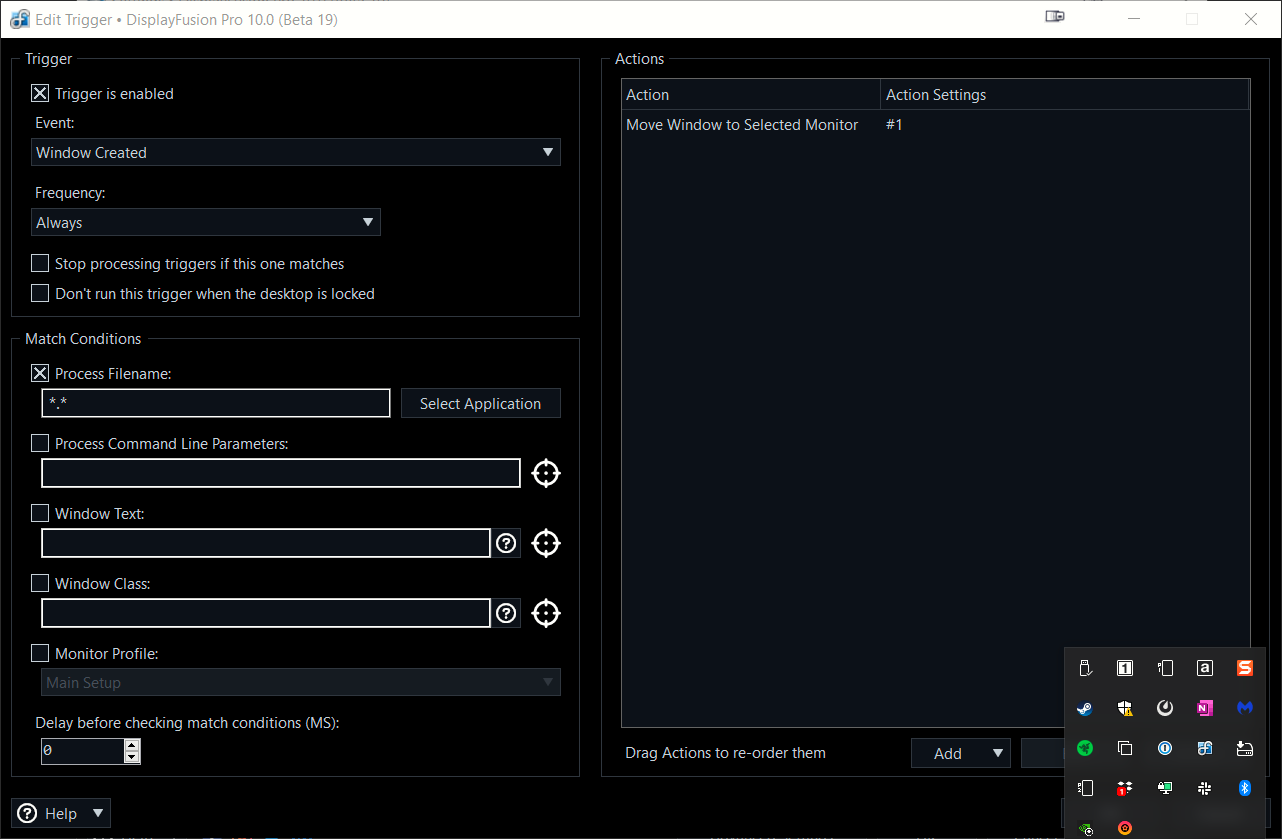Click the OneNote tray icon

(1204, 708)
